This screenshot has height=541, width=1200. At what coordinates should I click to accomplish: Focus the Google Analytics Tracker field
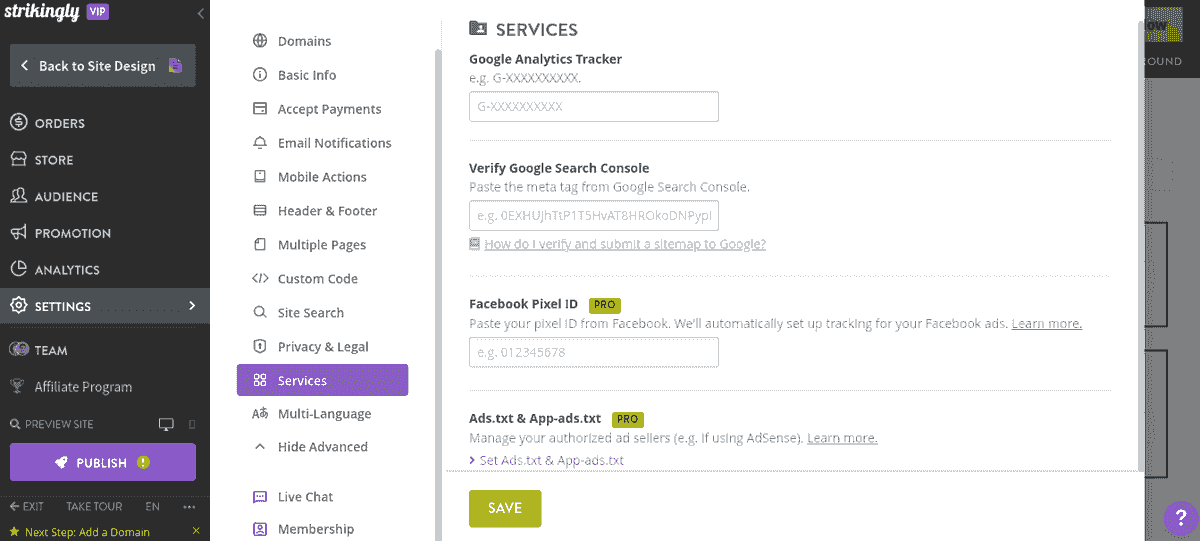[x=594, y=106]
